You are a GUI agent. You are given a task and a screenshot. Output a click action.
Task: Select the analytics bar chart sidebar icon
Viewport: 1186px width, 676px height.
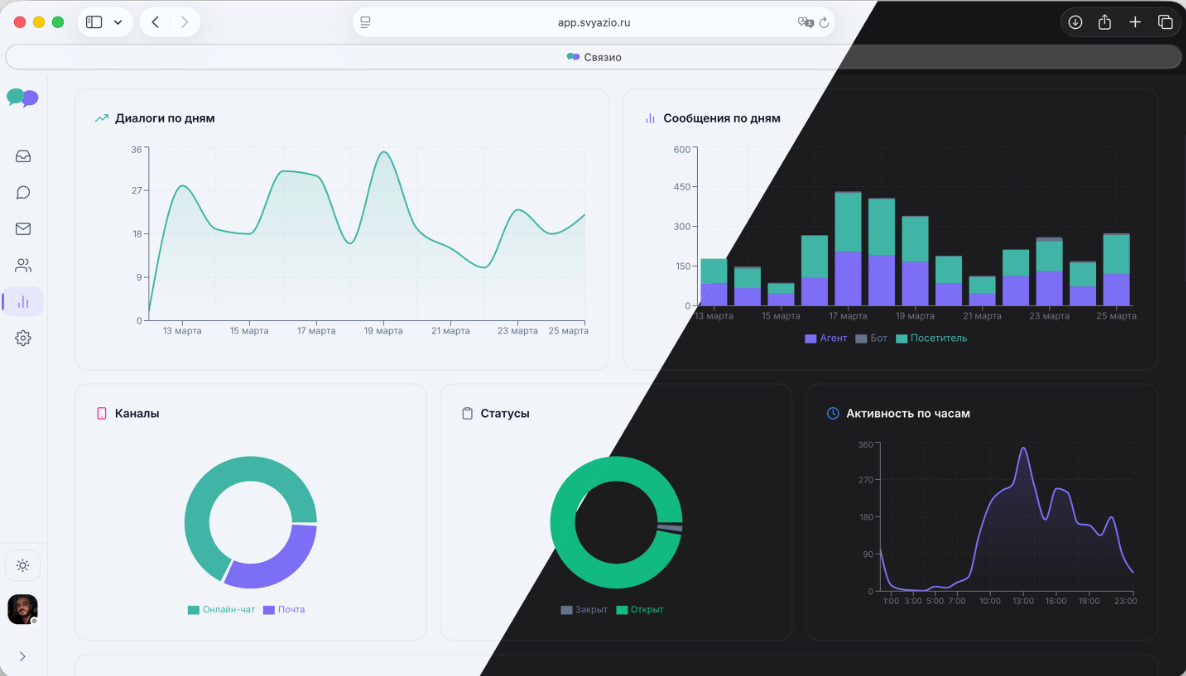pos(23,302)
